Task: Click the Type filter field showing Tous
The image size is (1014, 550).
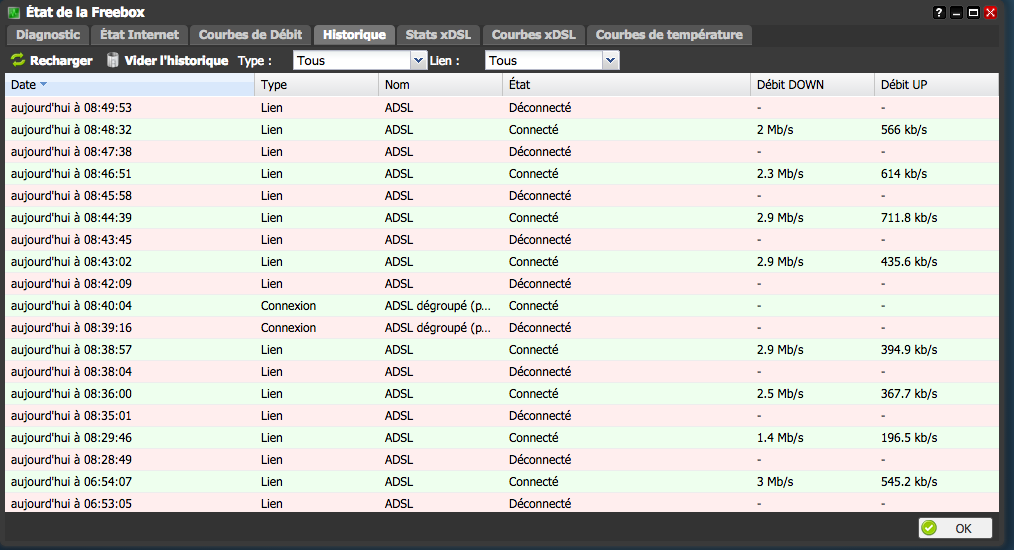Action: [352, 60]
